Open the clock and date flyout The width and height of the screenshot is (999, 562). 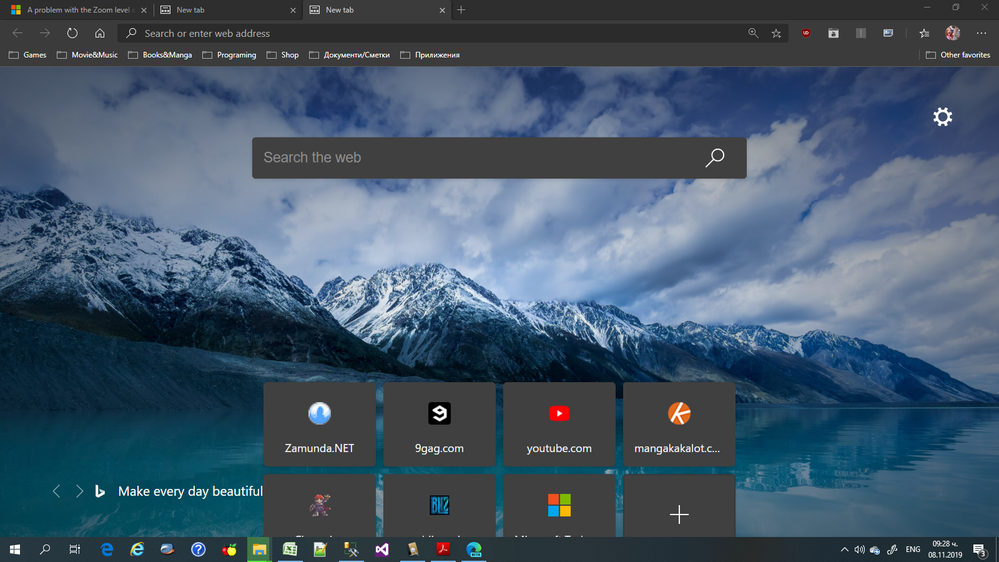pos(945,549)
